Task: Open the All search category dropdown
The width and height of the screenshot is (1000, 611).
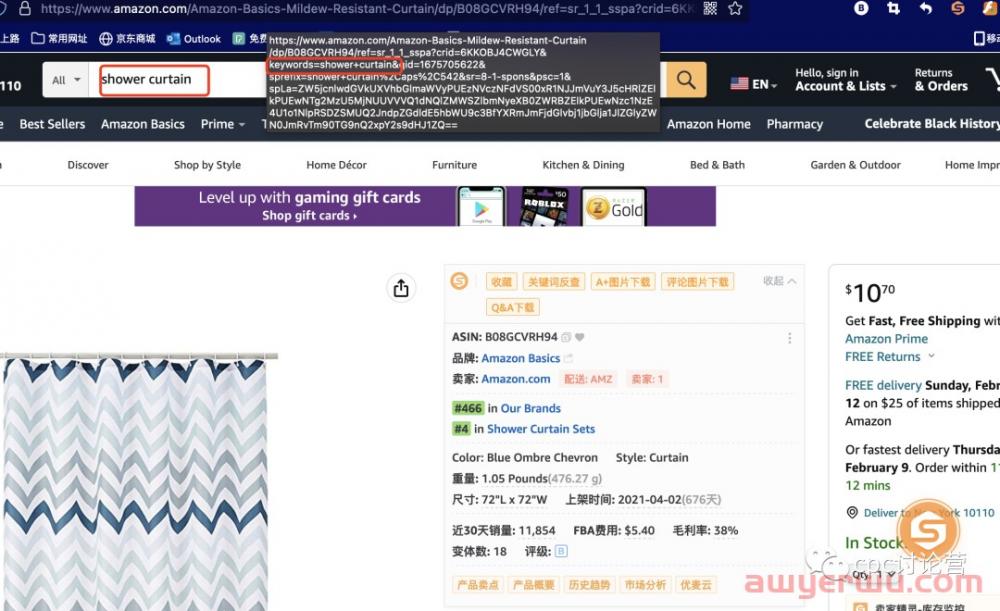Action: 66,80
